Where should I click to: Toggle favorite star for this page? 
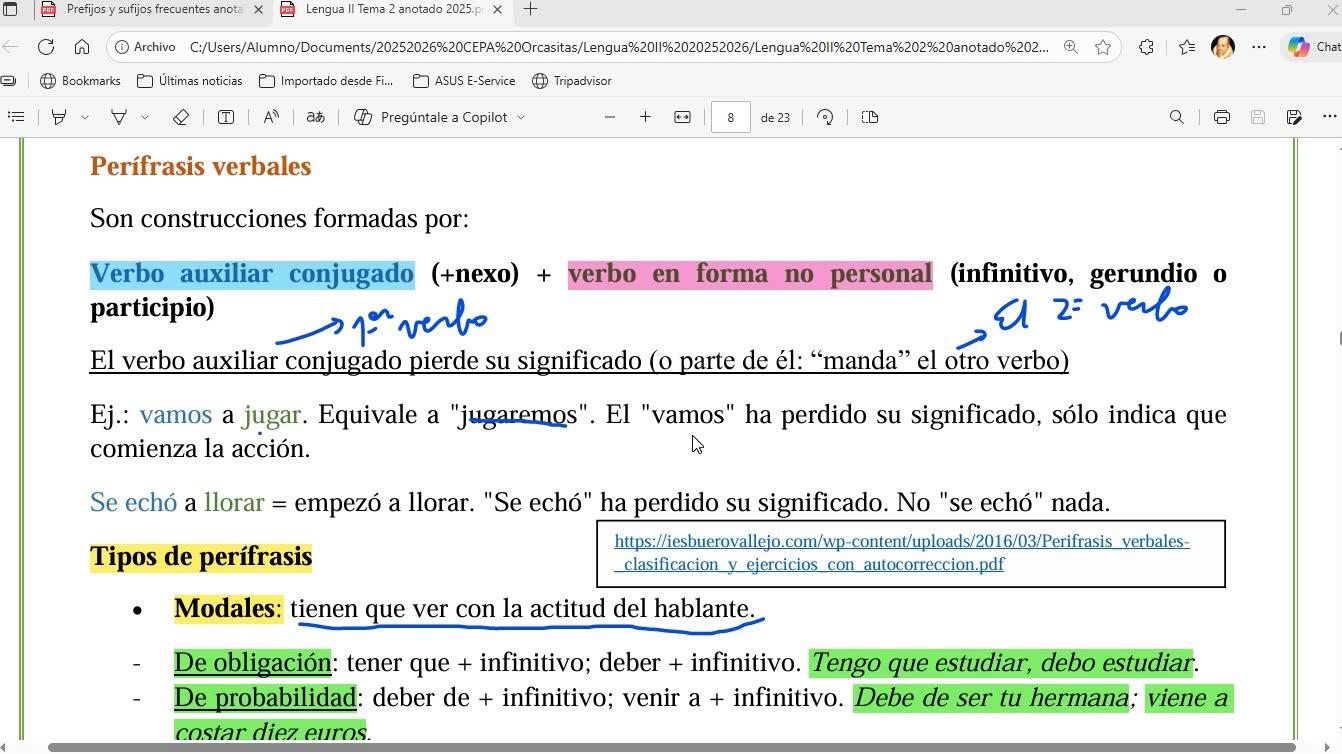coord(1103,47)
